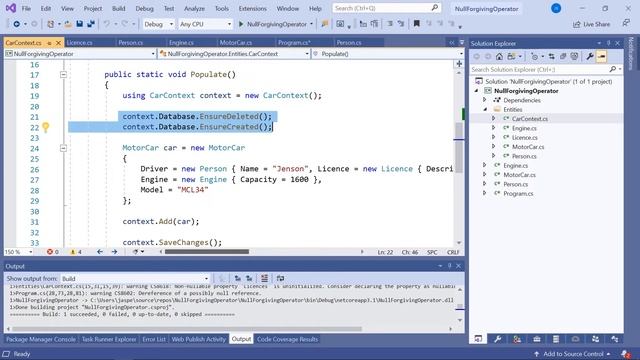Screen dimensions: 640x360
Task: Expand MotorCar.cs under Entities folder
Action: coord(493,147)
